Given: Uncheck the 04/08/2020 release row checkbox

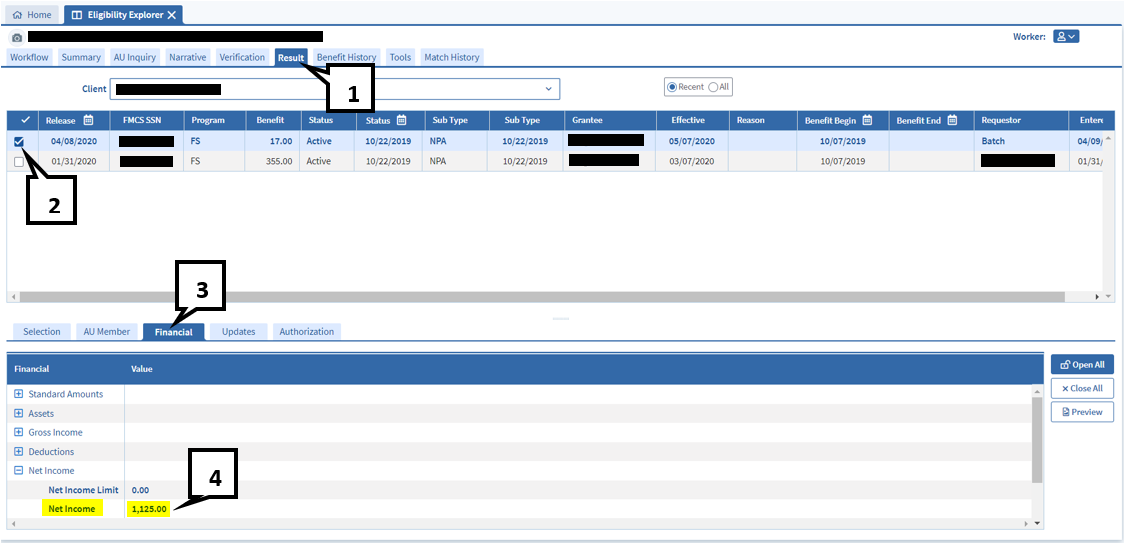Looking at the screenshot, I should point(19,141).
